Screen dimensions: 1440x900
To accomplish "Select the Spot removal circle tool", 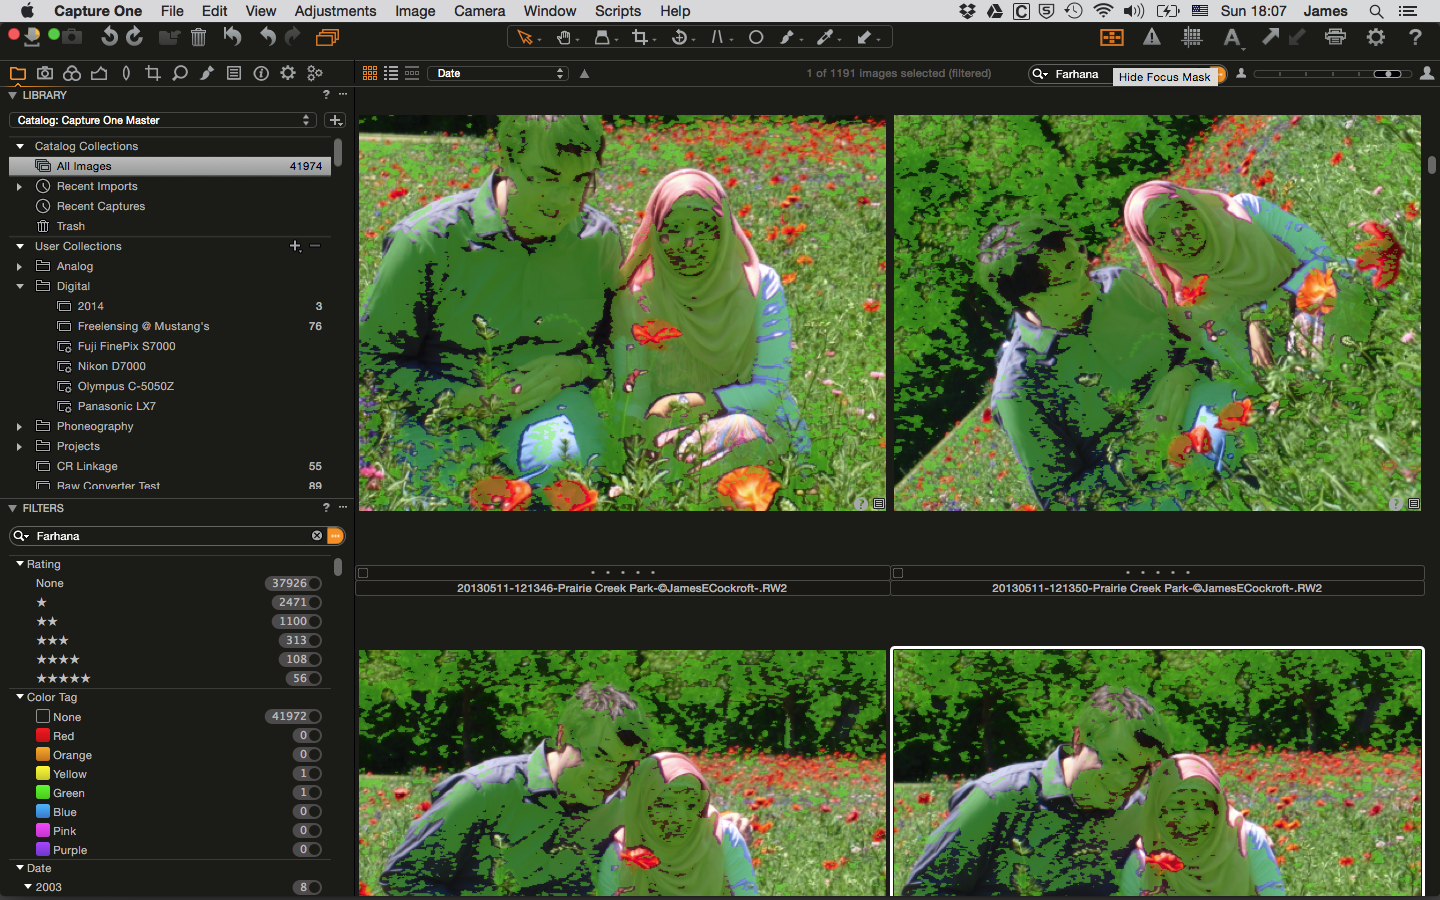I will (x=756, y=37).
